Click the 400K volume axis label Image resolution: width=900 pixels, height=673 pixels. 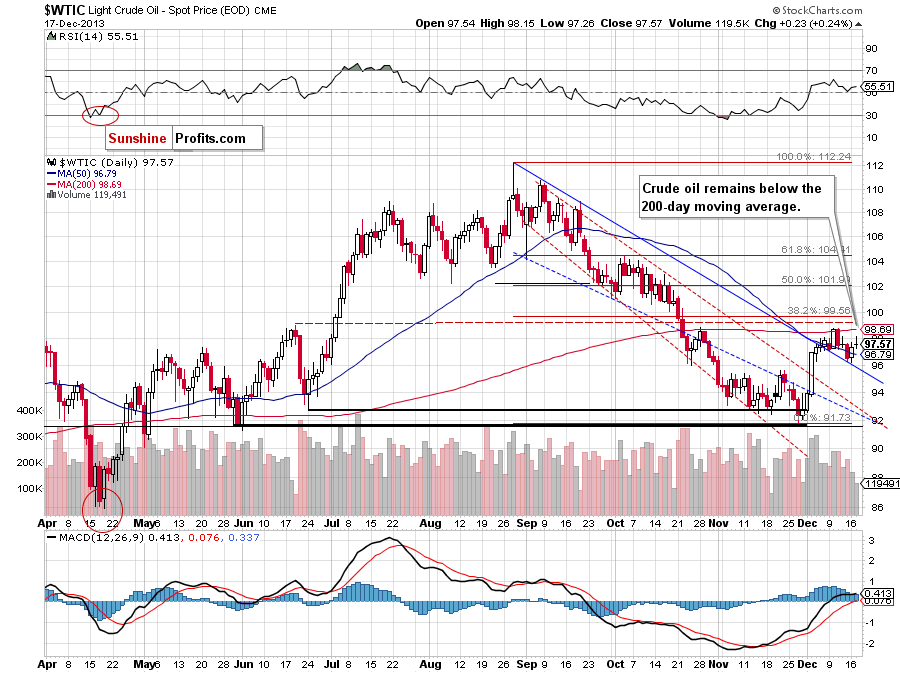pos(30,411)
